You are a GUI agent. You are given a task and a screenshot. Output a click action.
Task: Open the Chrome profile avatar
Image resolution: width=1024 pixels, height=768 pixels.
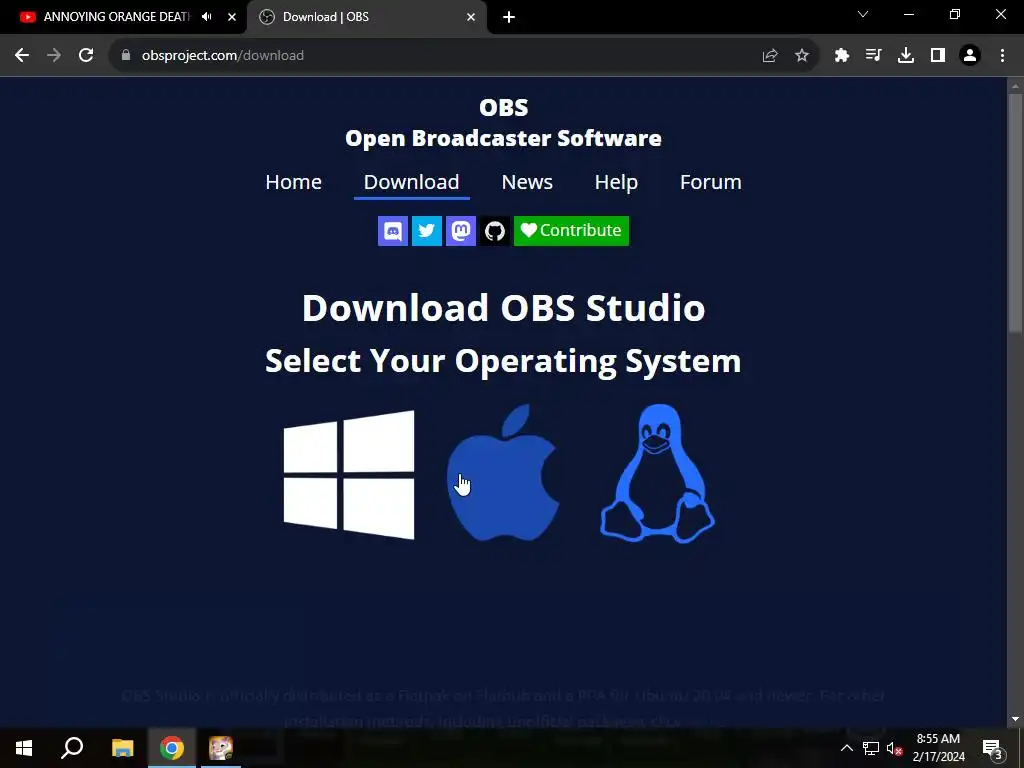(x=970, y=56)
